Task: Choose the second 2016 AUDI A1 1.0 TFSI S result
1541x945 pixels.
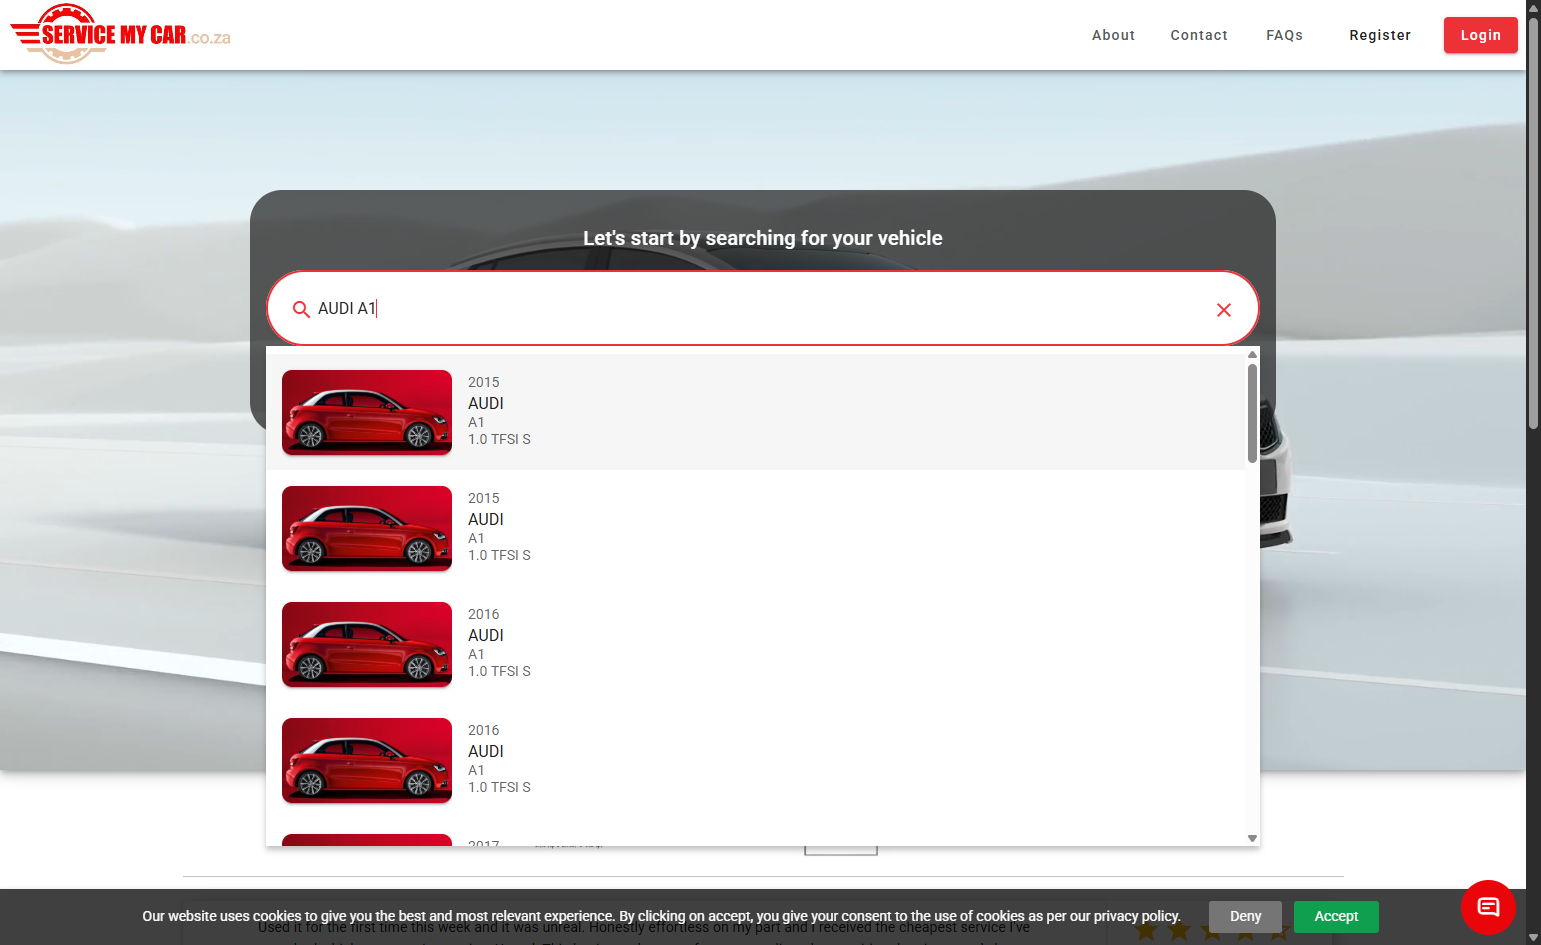Action: point(756,760)
